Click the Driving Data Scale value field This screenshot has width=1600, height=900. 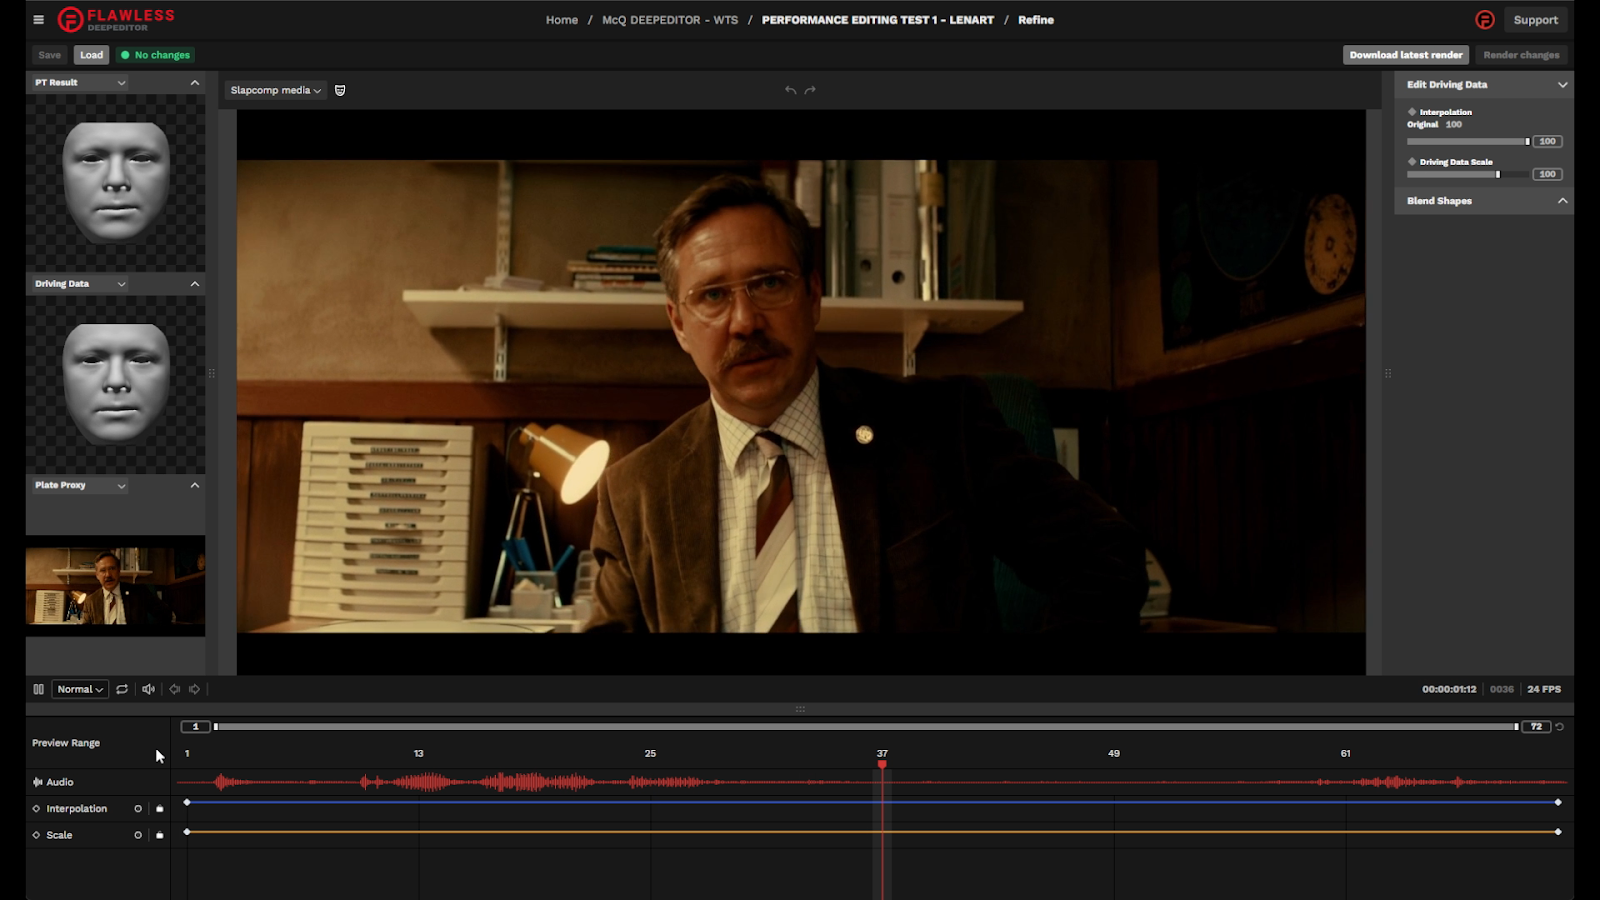(1547, 174)
